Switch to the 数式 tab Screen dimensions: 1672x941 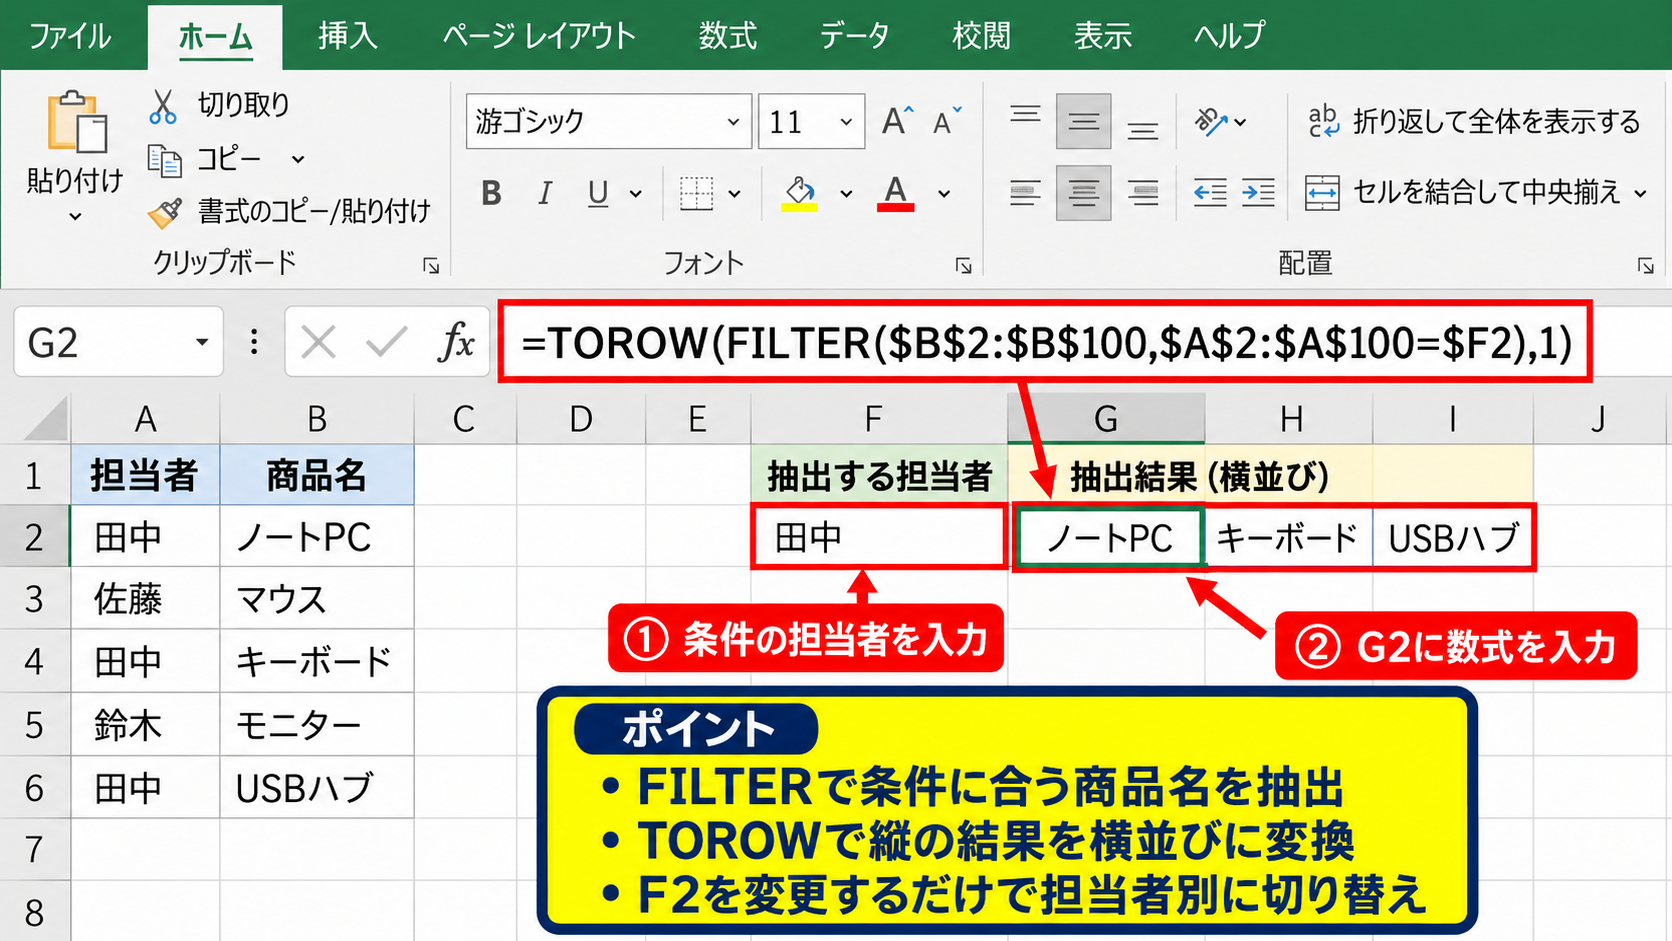click(x=728, y=36)
